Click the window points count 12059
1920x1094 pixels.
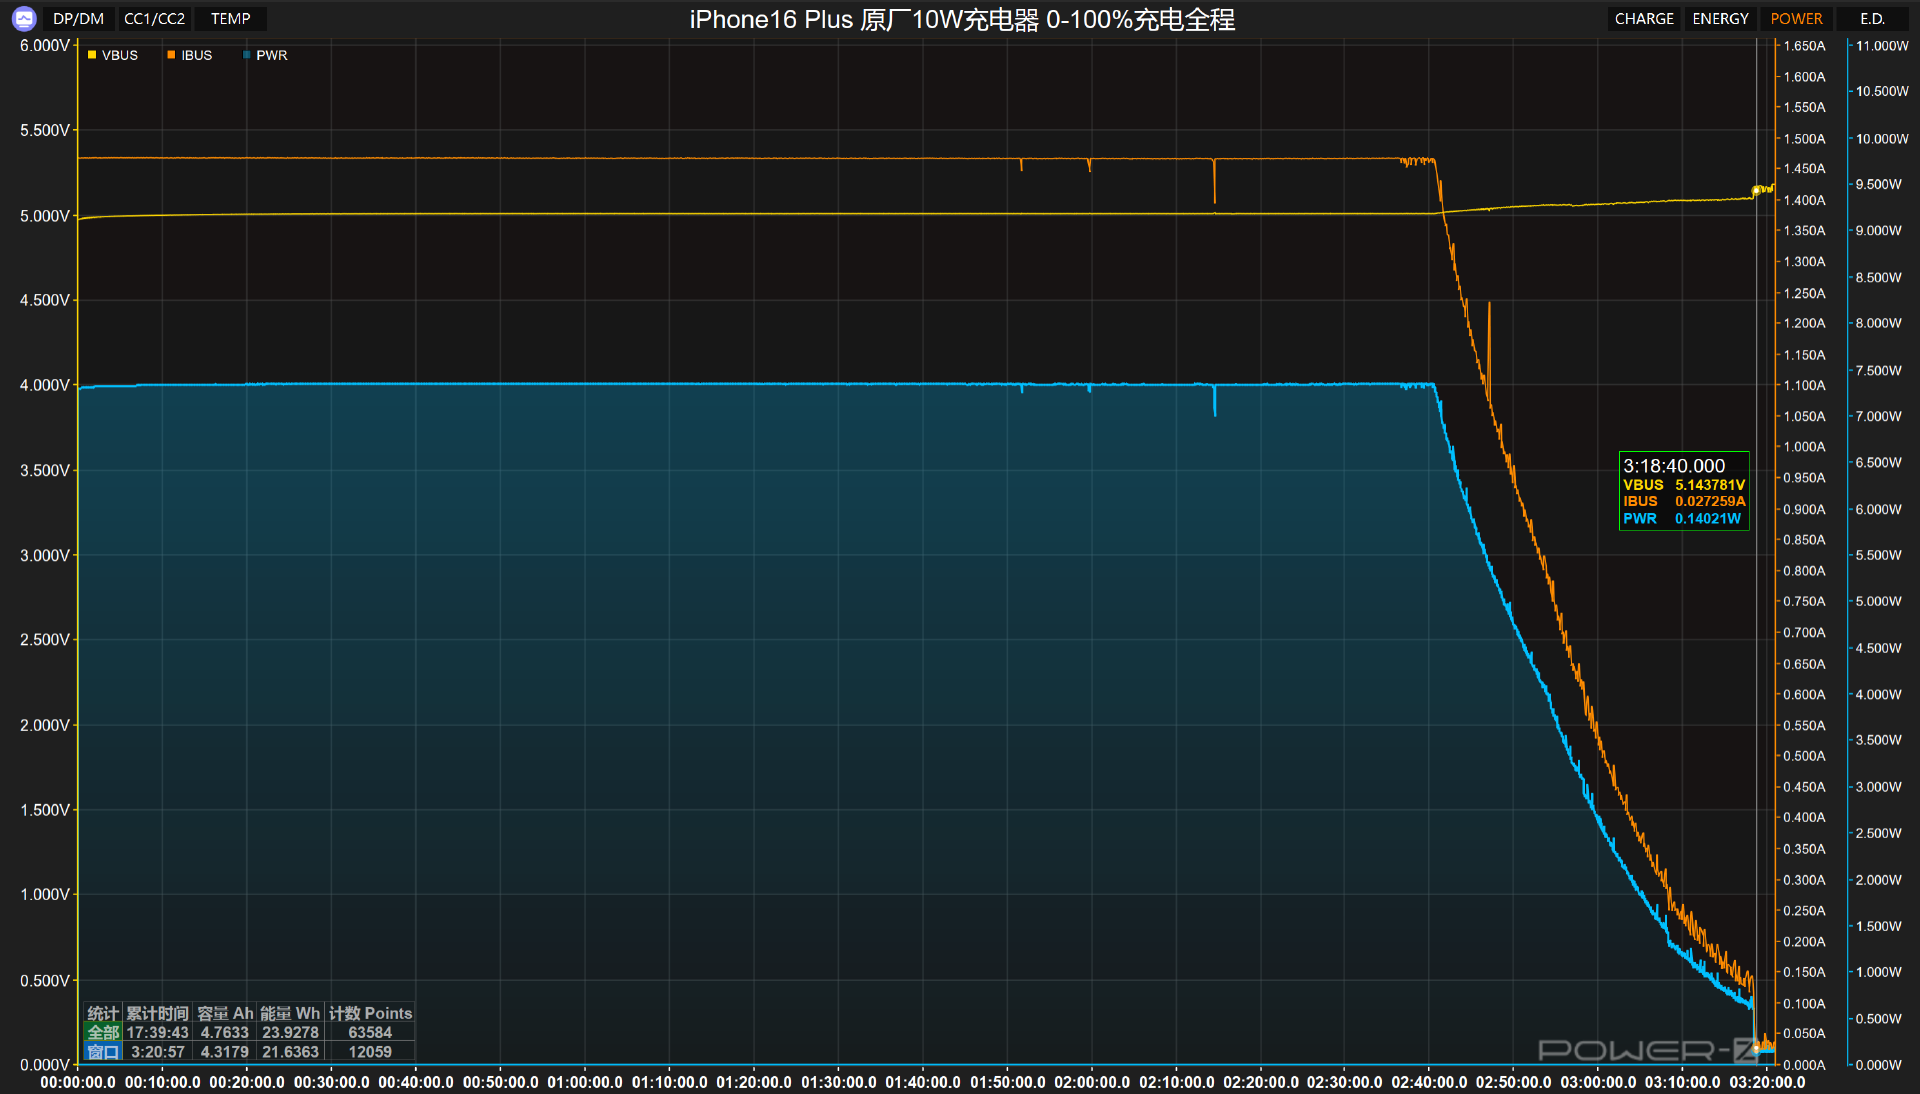tap(370, 1051)
